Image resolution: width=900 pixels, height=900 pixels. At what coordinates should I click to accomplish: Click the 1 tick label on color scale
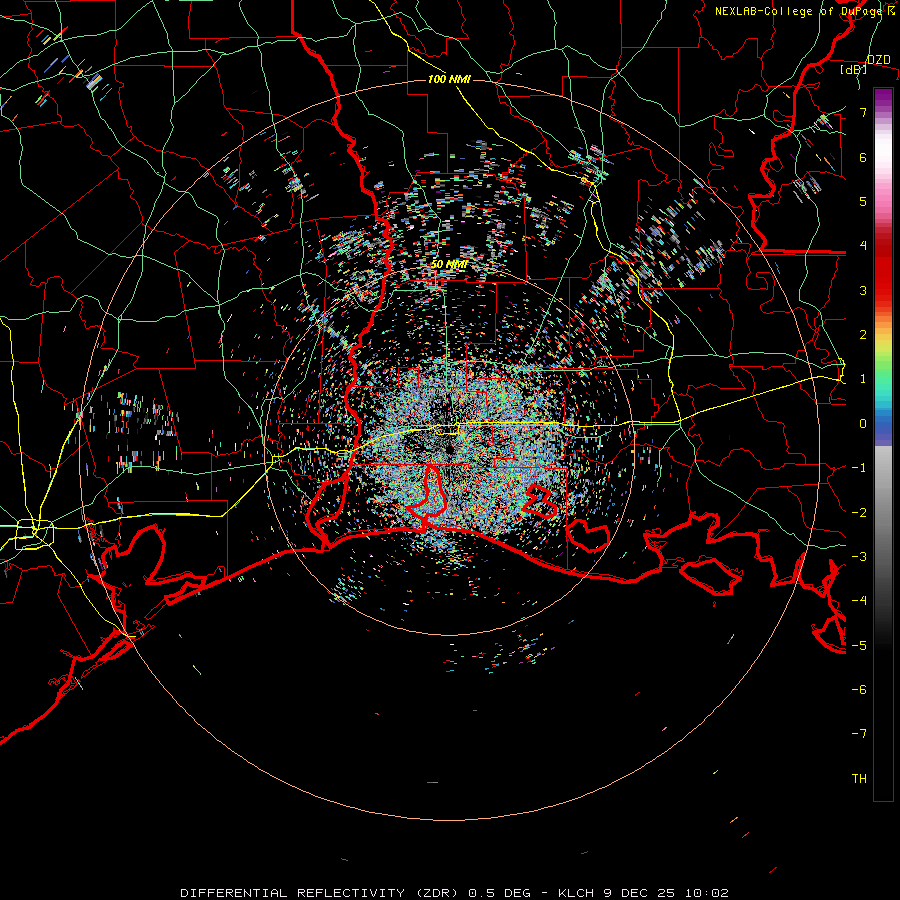863,379
